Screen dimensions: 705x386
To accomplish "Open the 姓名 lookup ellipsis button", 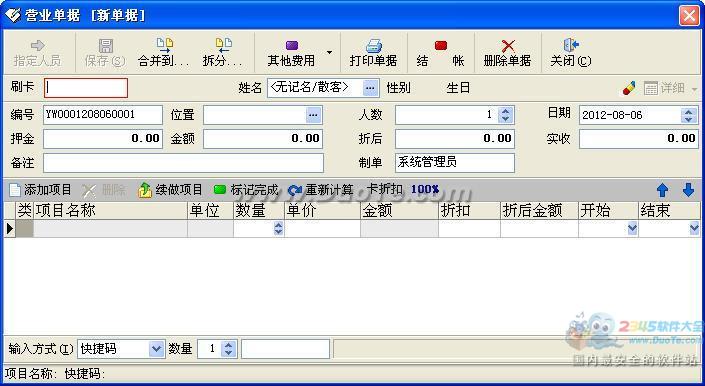I will click(370, 88).
